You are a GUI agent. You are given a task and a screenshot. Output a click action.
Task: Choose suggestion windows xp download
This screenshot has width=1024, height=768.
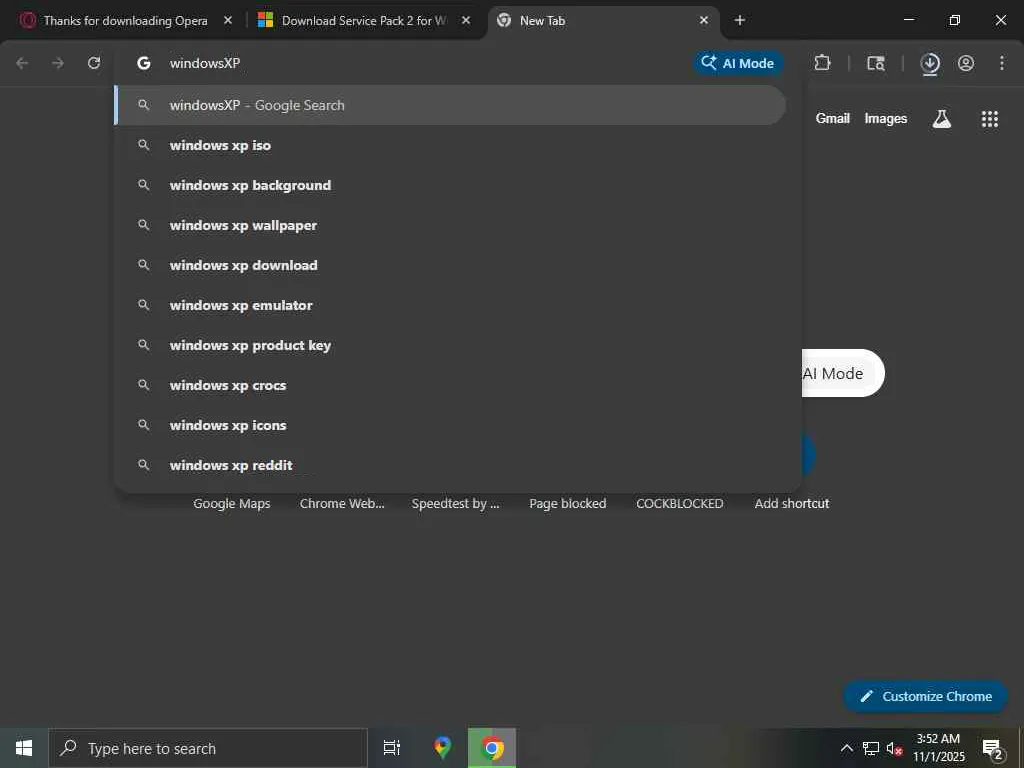click(450, 265)
